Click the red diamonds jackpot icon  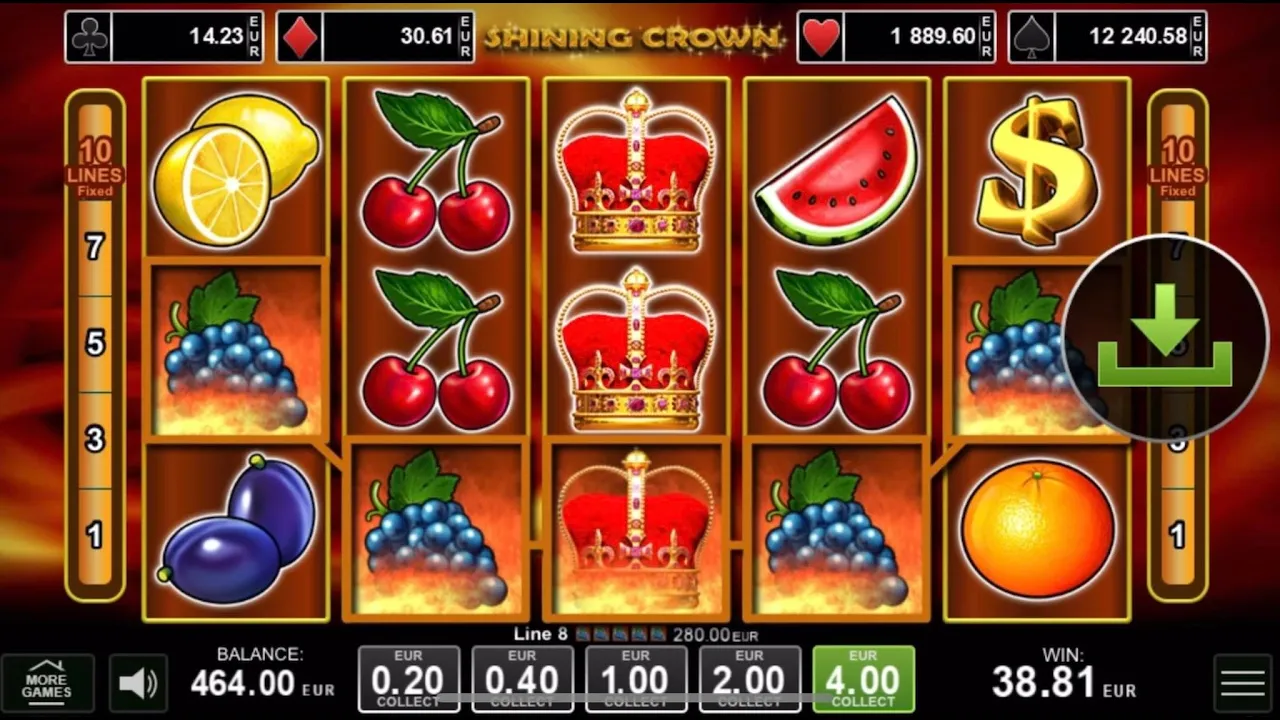[x=300, y=37]
